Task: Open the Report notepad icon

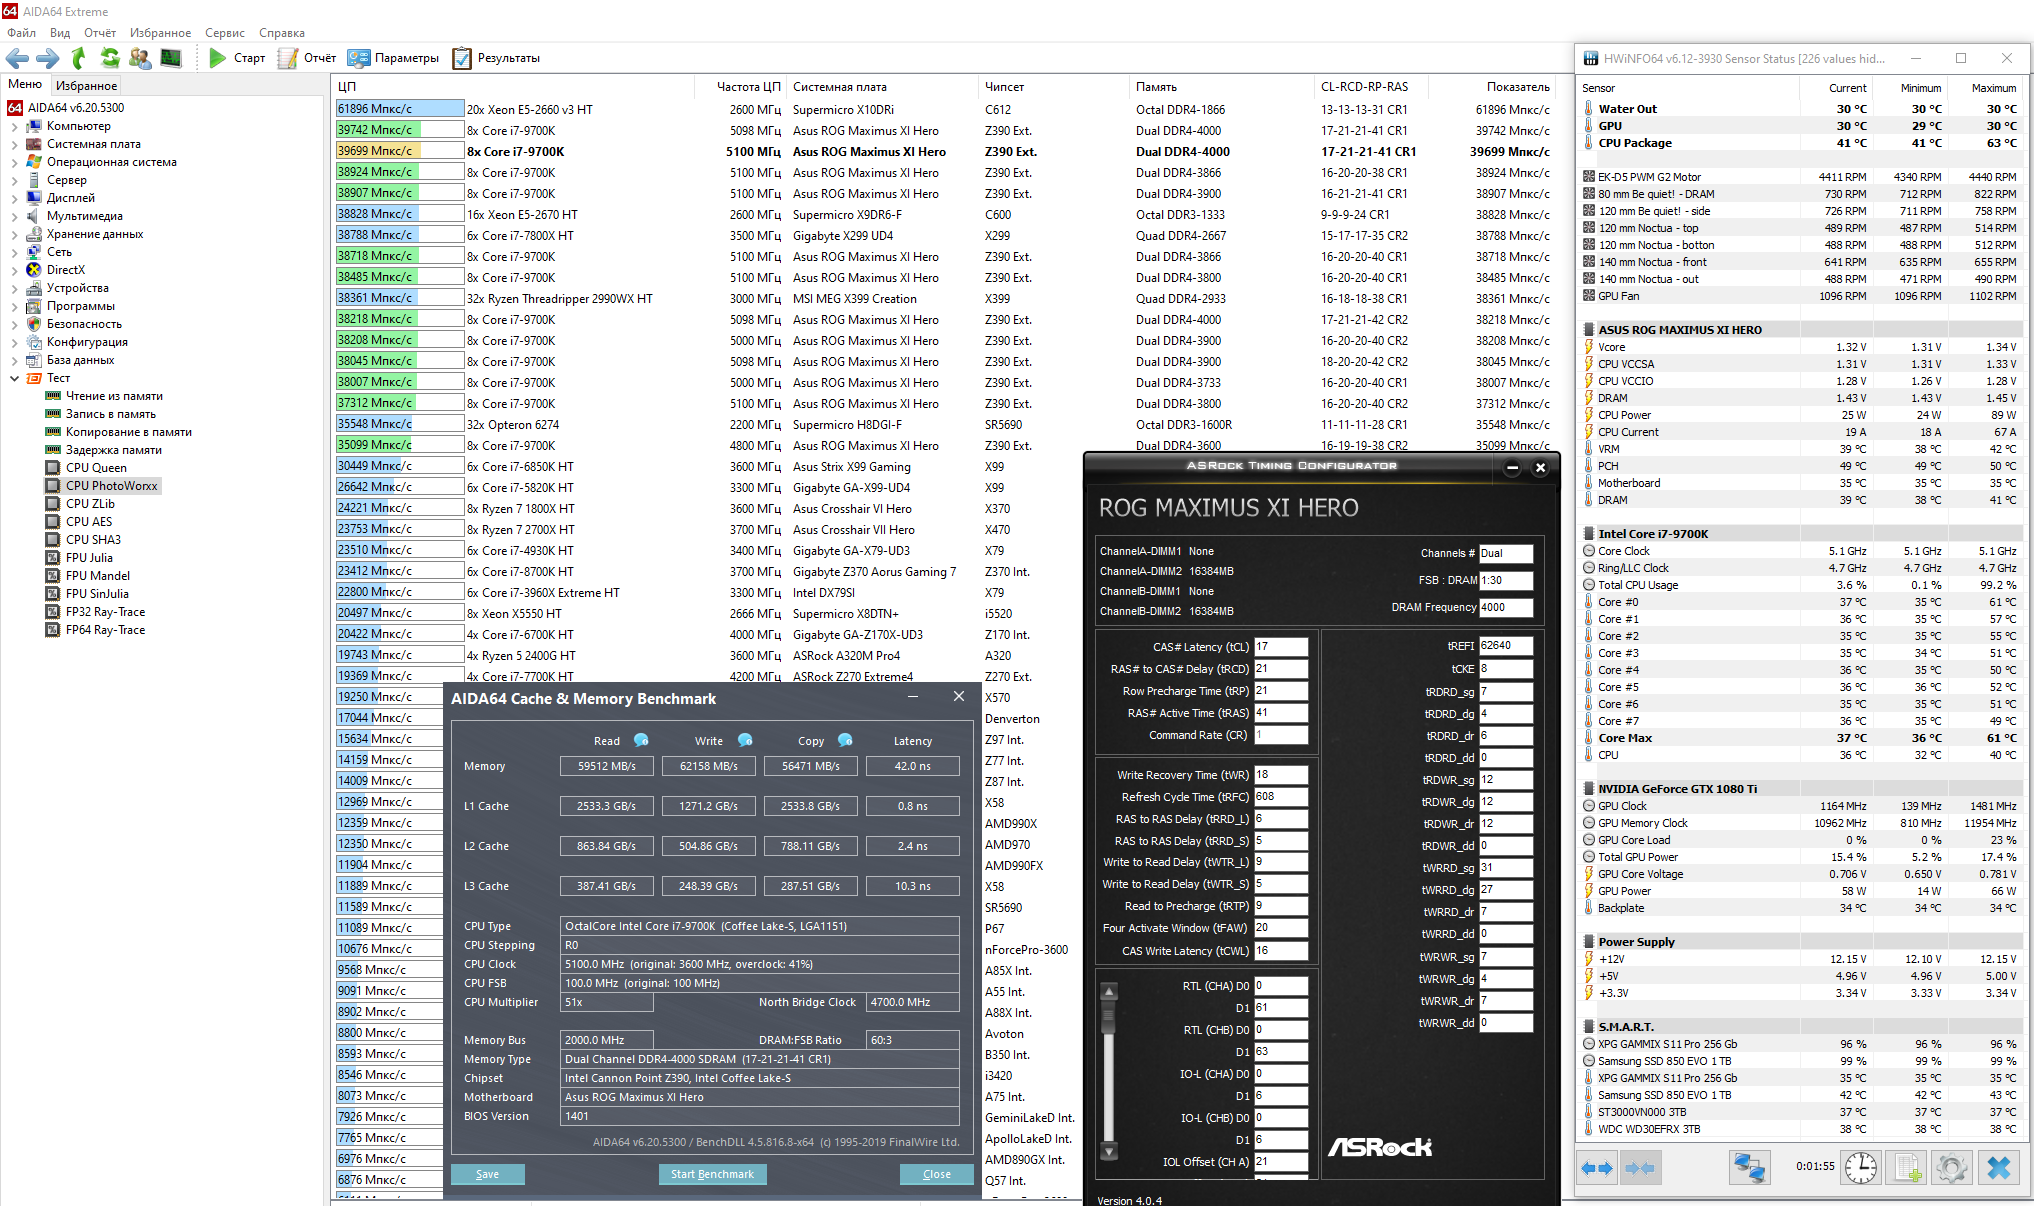Action: click(x=288, y=58)
